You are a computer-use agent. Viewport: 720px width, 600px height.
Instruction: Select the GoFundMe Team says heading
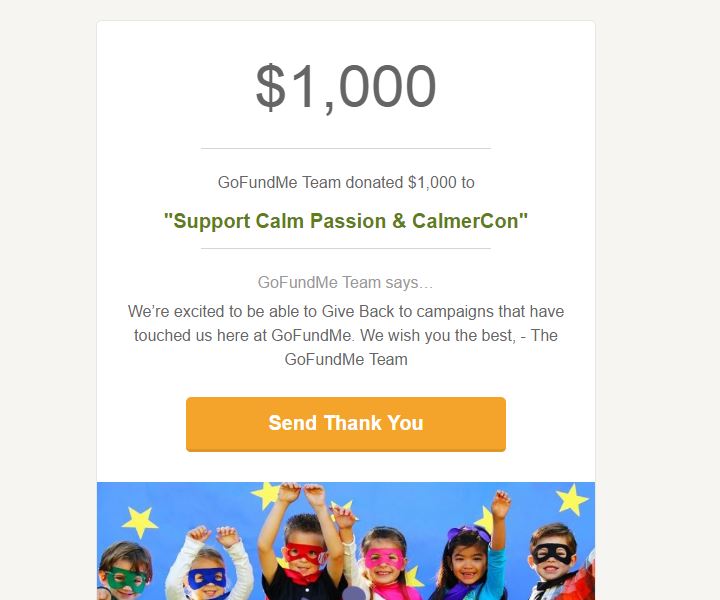(345, 282)
